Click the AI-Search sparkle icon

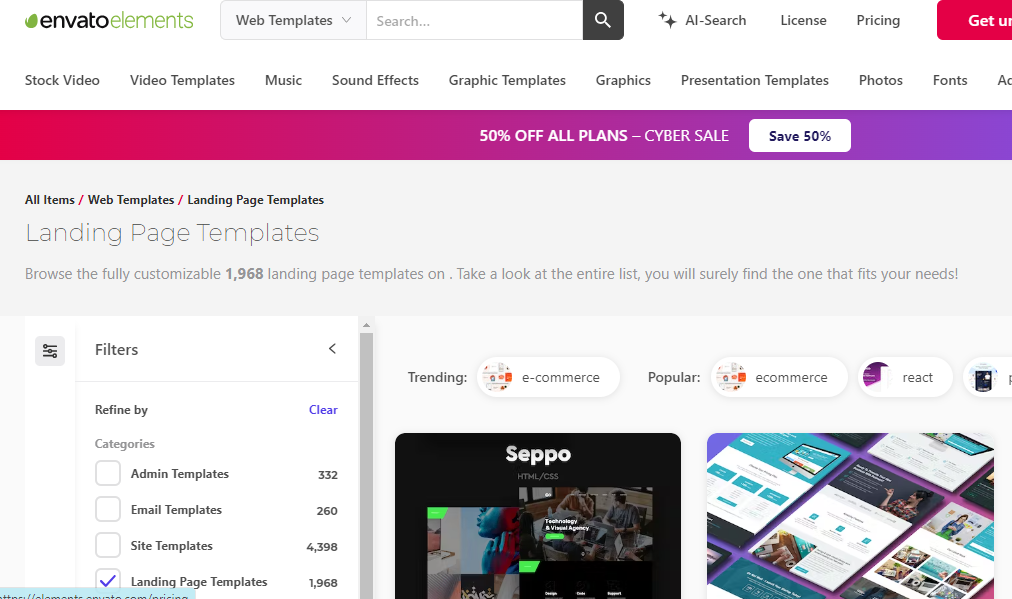click(x=667, y=20)
